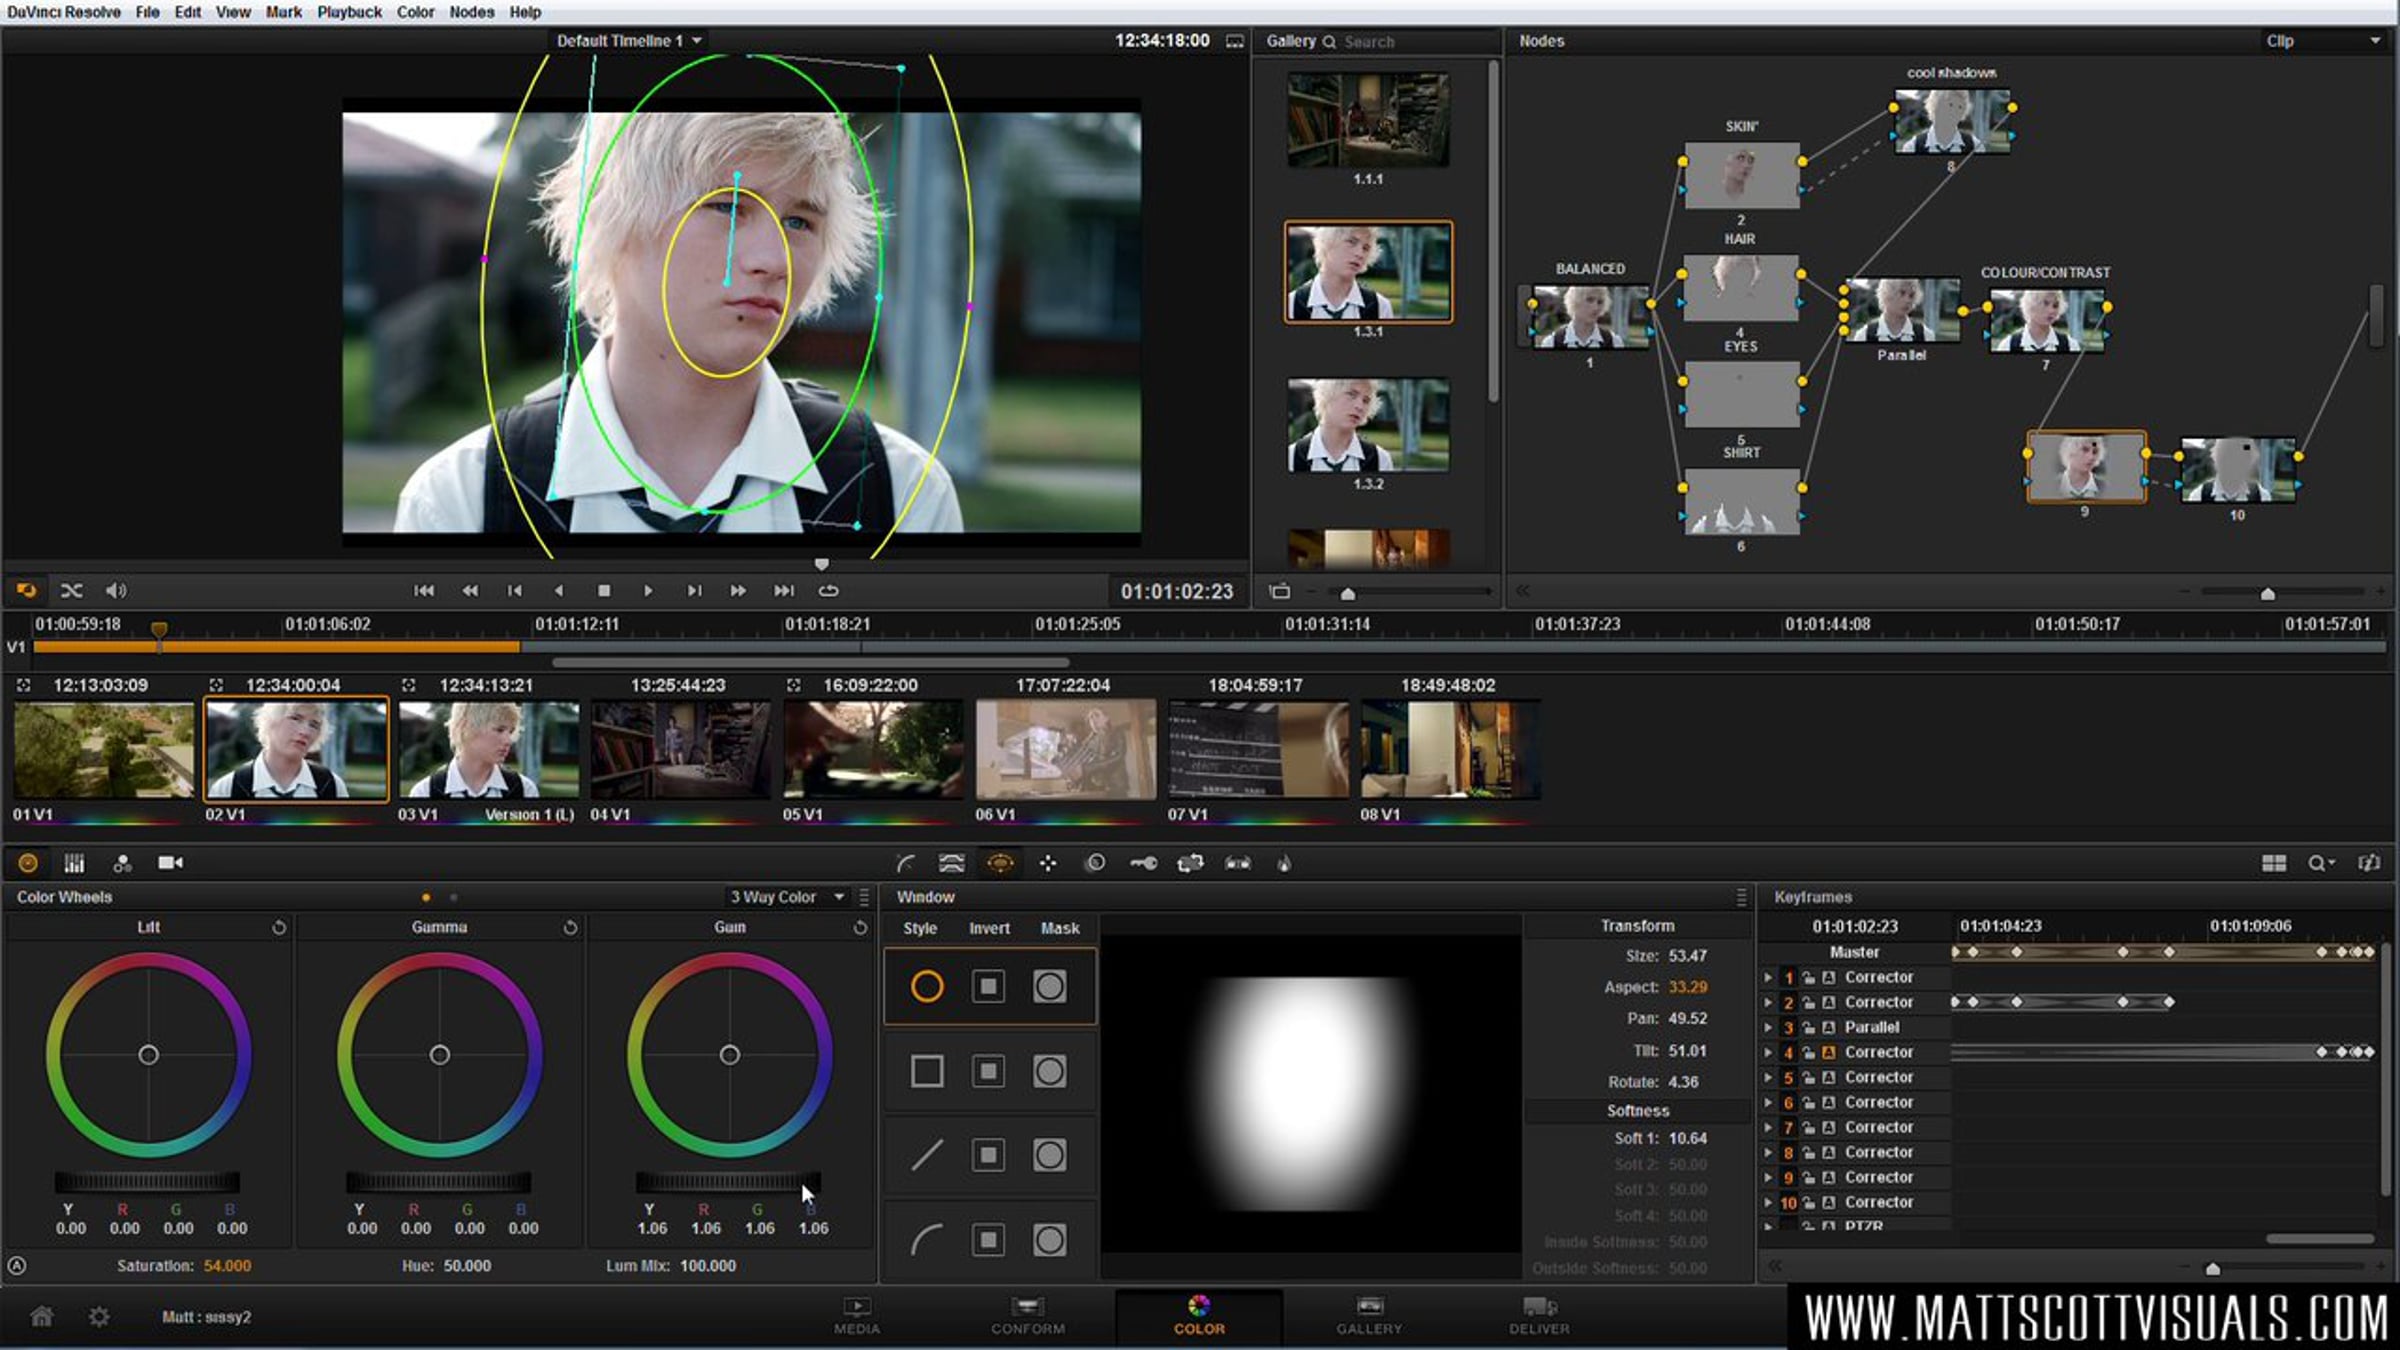Expand Corrector 1 keyframe track
This screenshot has height=1350, width=2400.
click(x=1768, y=977)
